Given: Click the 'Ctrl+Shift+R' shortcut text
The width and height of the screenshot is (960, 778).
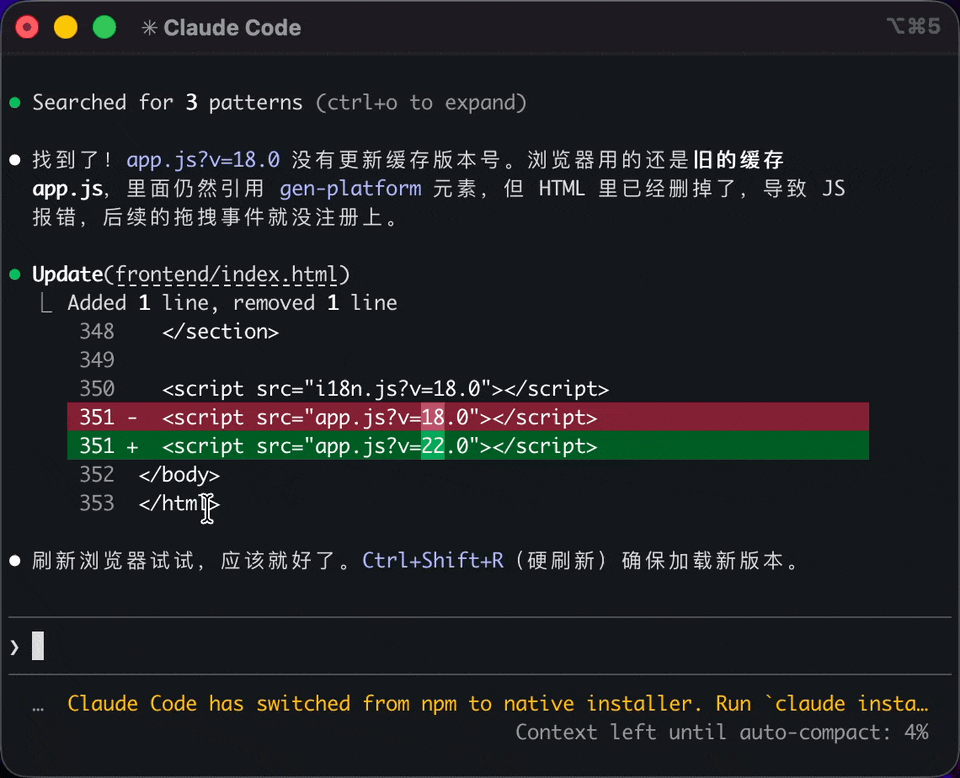Looking at the screenshot, I should (x=433, y=560).
